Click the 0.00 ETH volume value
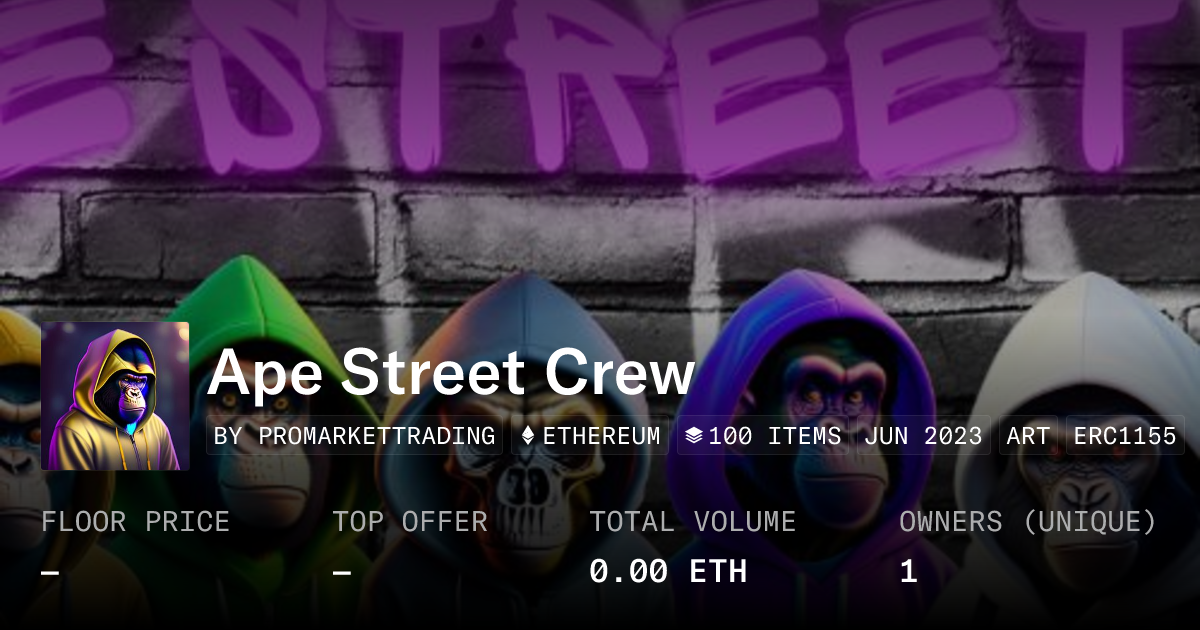 668,571
